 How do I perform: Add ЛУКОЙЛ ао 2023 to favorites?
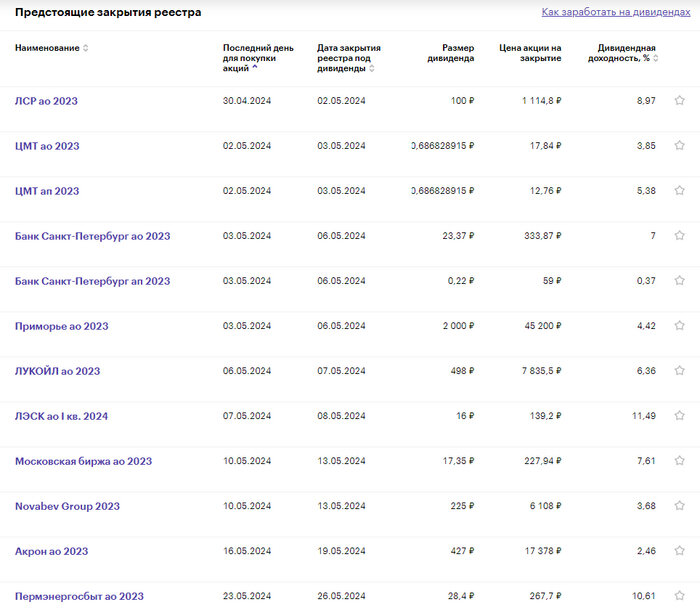point(679,371)
